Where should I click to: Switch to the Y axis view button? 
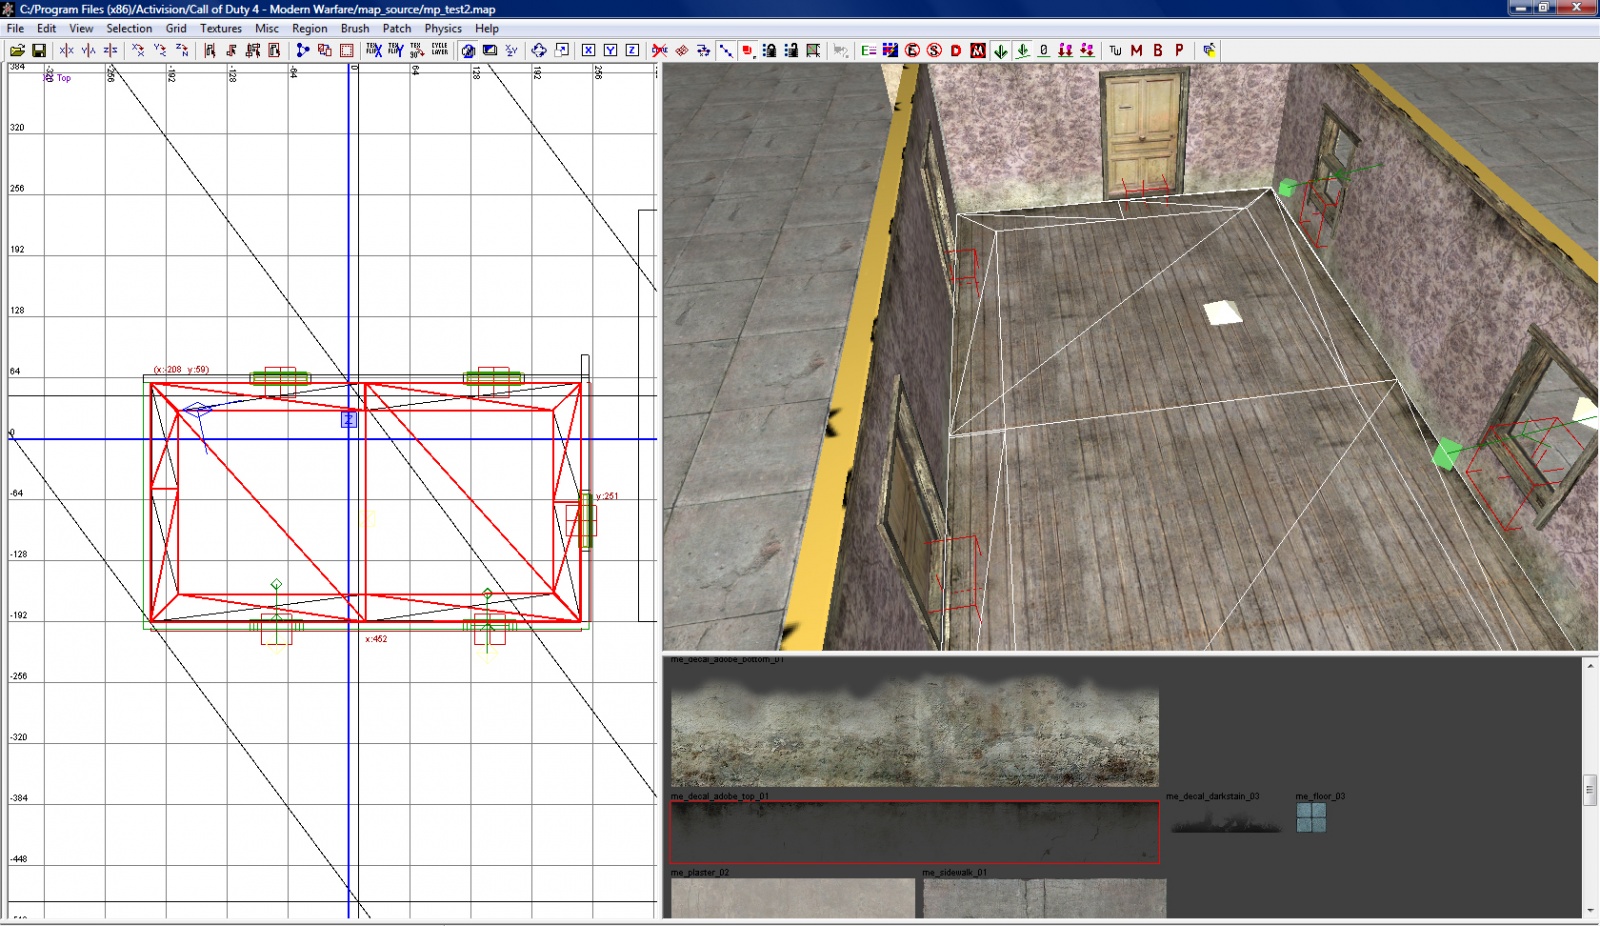coord(610,50)
